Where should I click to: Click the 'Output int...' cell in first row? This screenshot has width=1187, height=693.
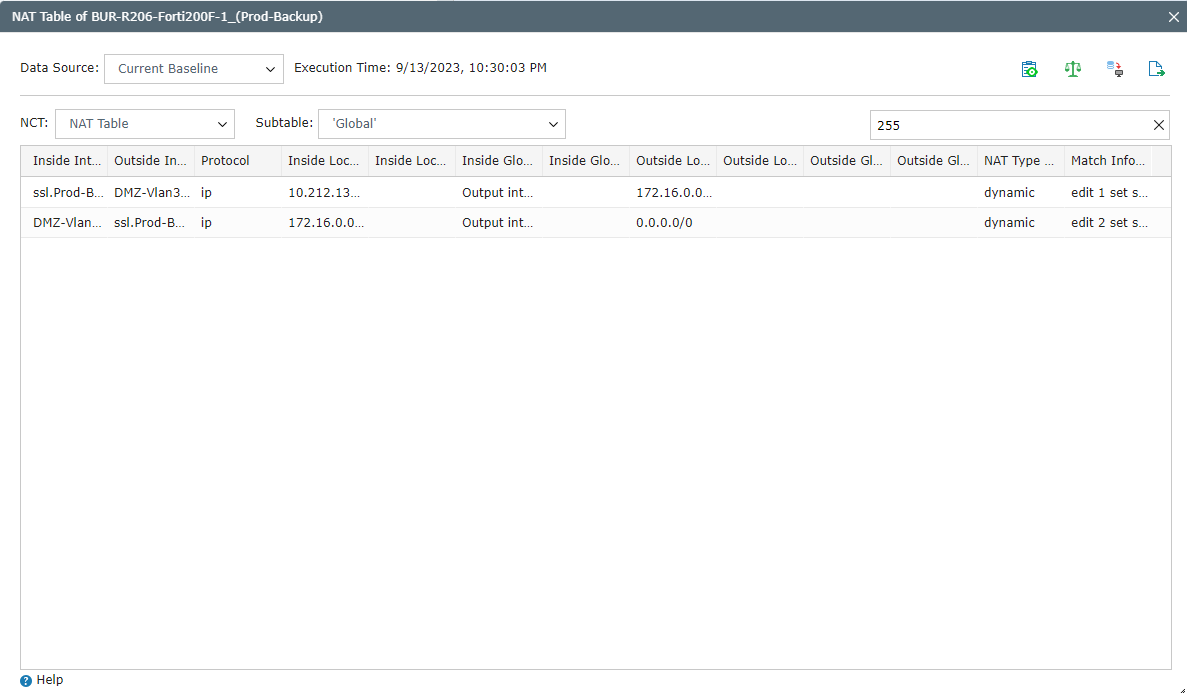click(497, 192)
